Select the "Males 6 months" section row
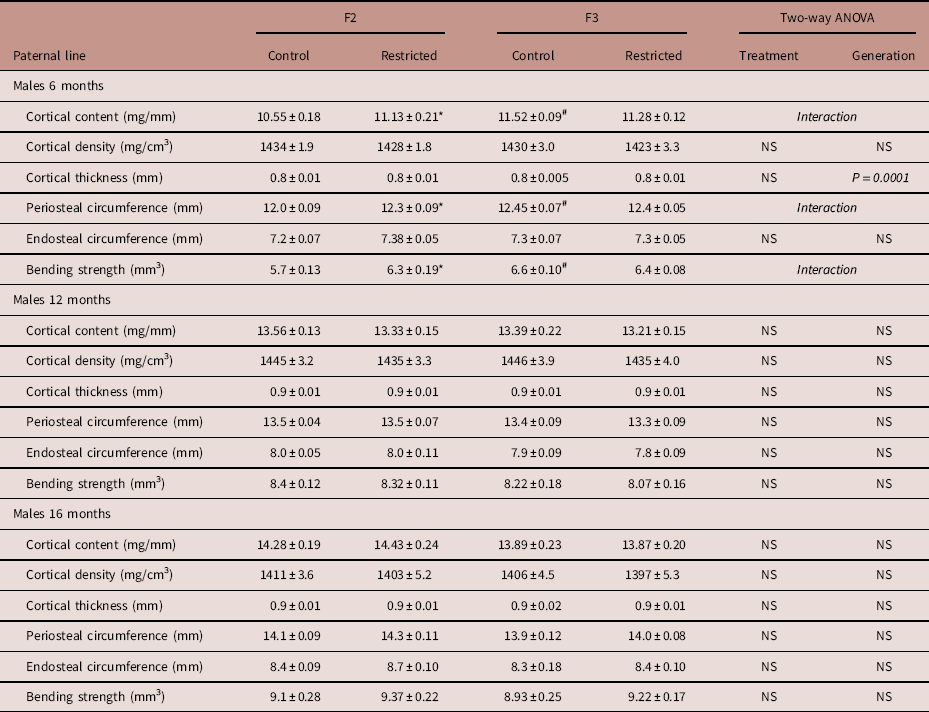The width and height of the screenshot is (929, 712). [x=58, y=86]
